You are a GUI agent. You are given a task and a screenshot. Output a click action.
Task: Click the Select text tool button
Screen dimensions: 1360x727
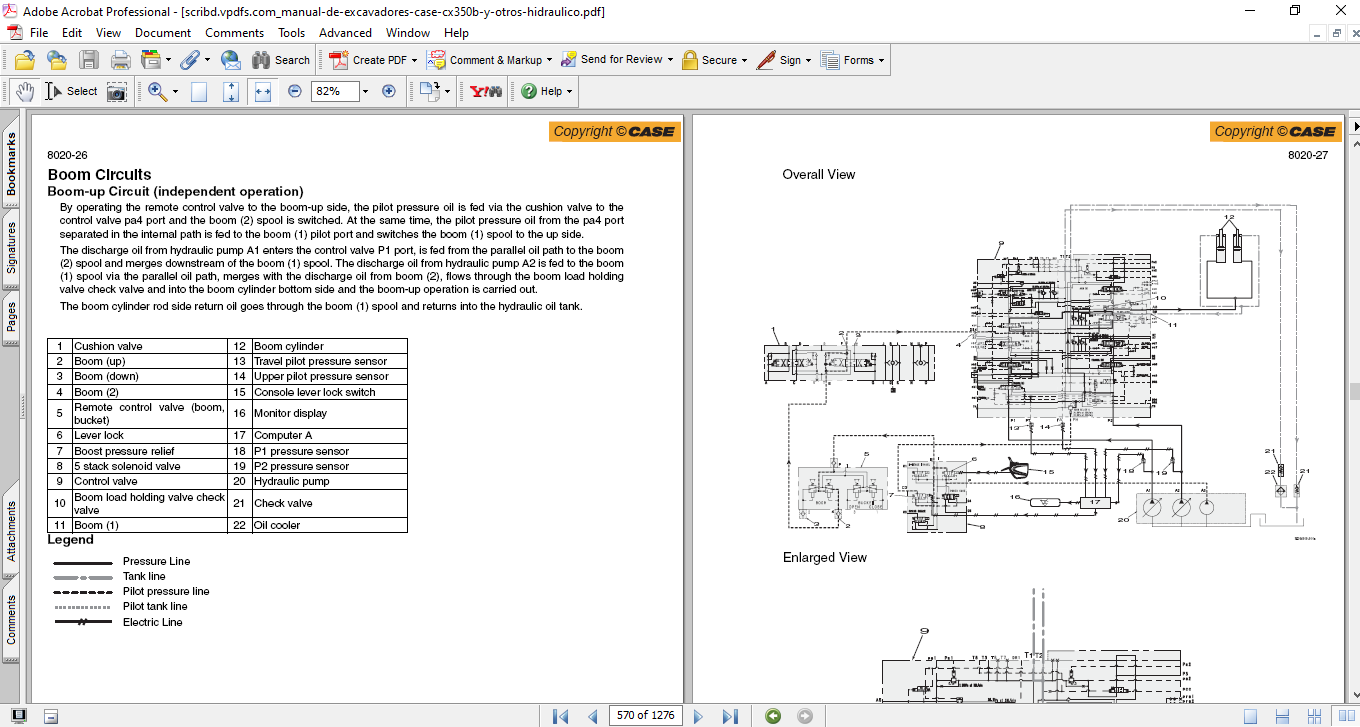coord(72,91)
